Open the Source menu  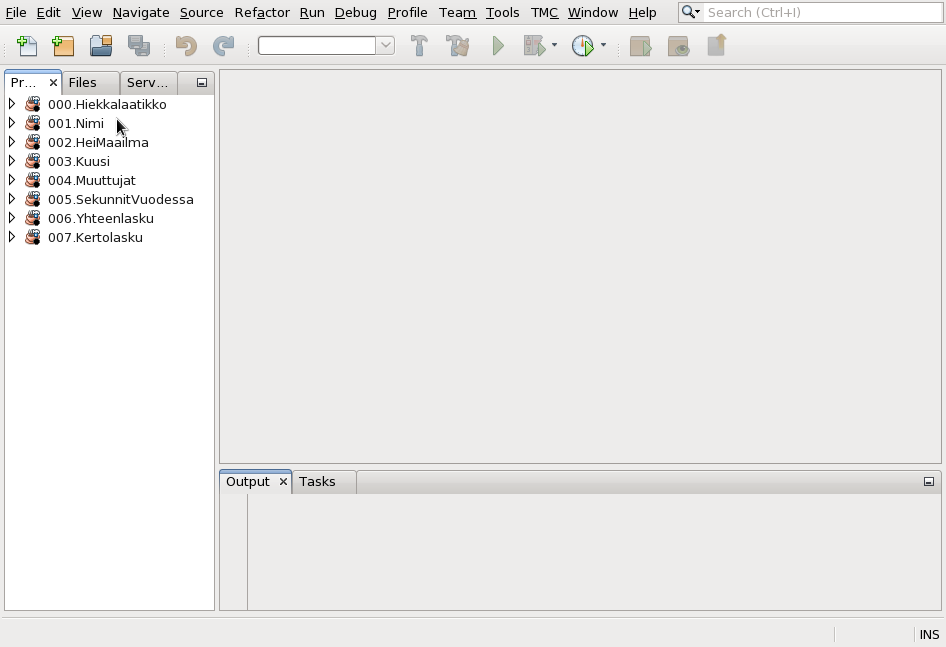tap(202, 13)
